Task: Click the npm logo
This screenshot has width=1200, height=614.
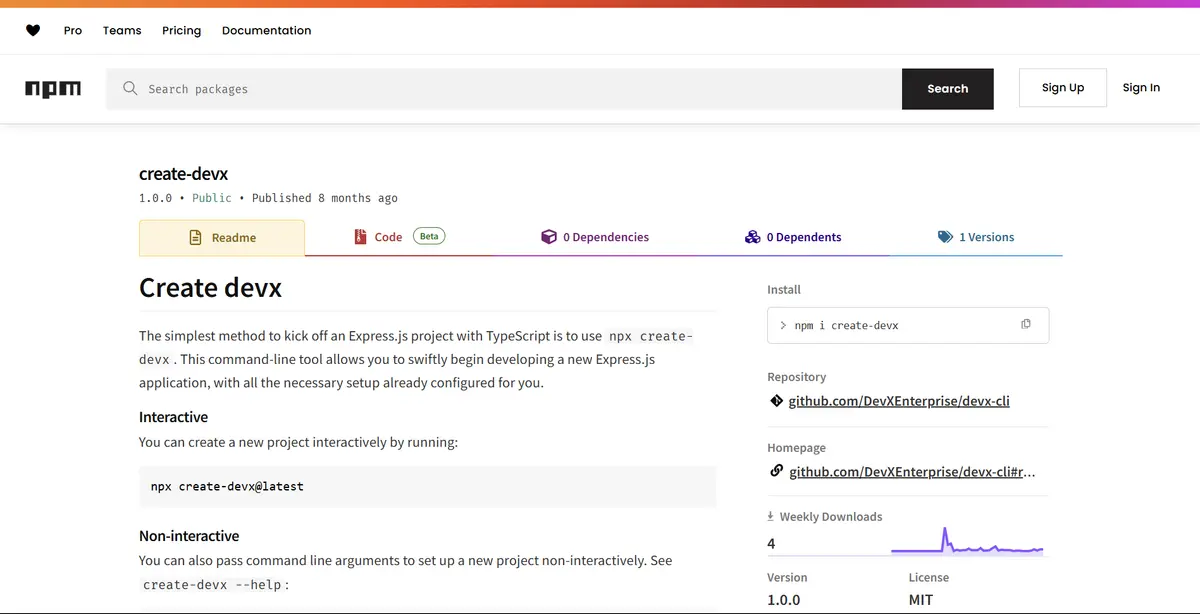Action: coord(53,89)
